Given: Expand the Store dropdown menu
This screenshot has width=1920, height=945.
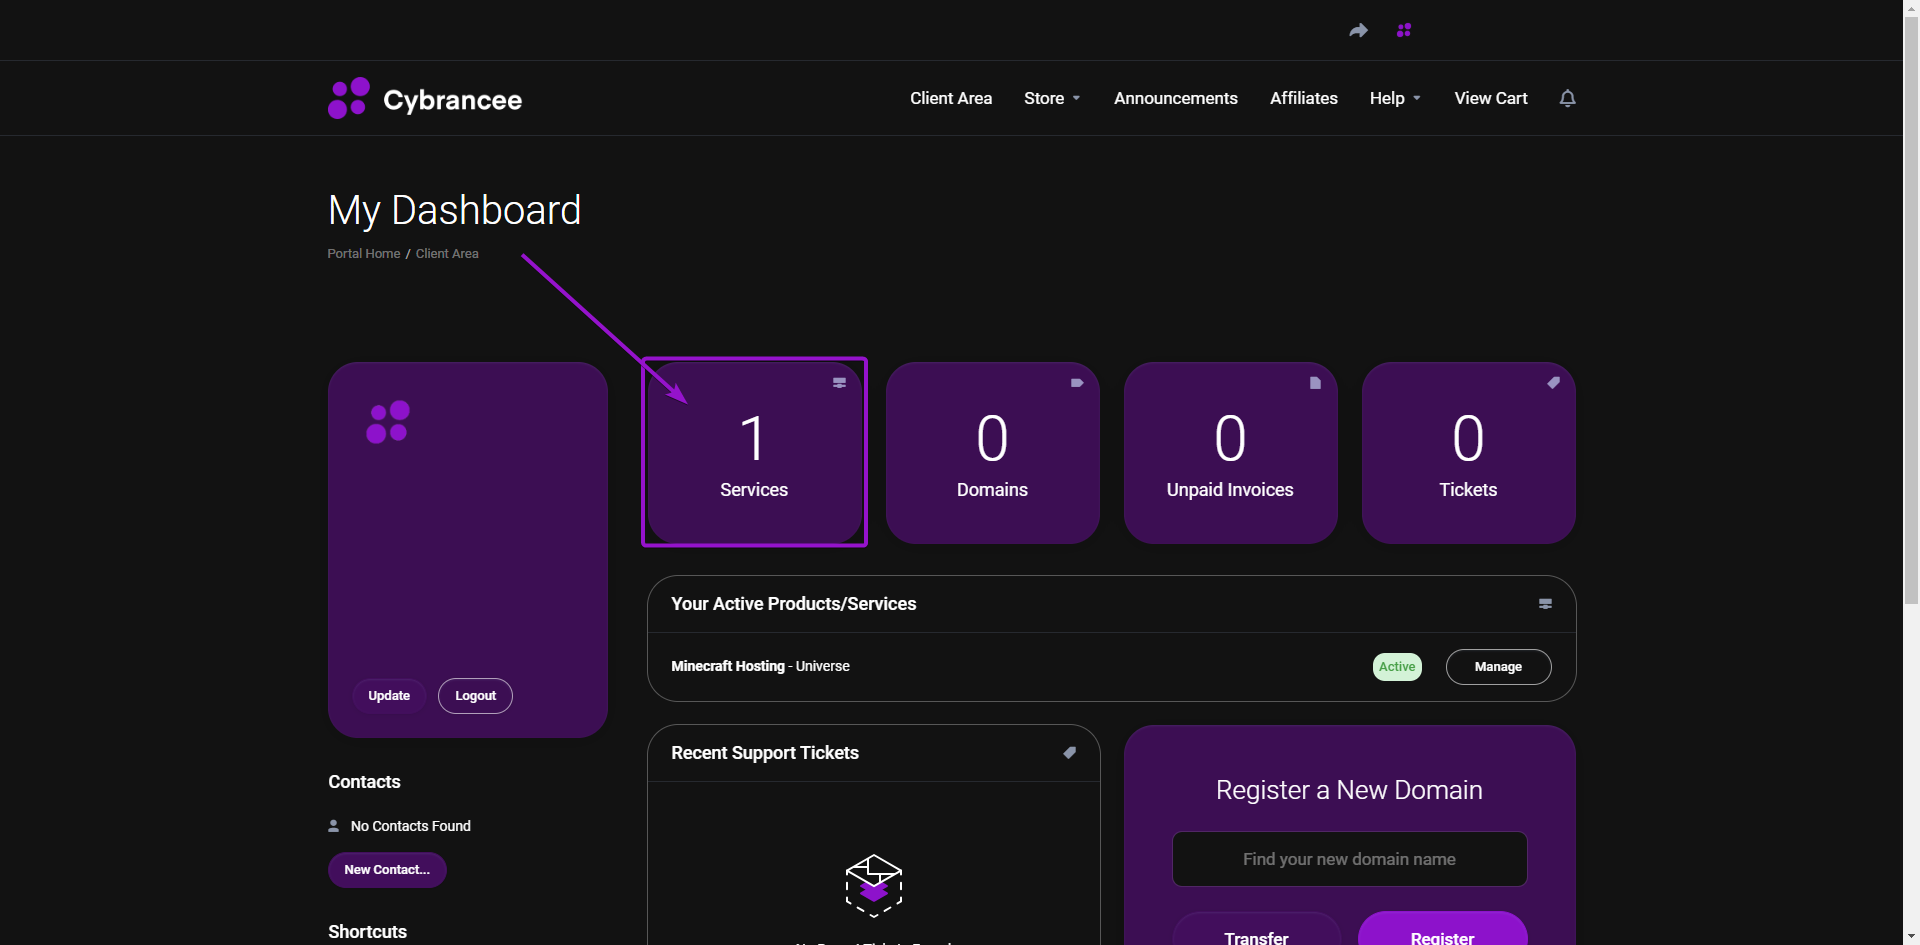Looking at the screenshot, I should [1052, 98].
